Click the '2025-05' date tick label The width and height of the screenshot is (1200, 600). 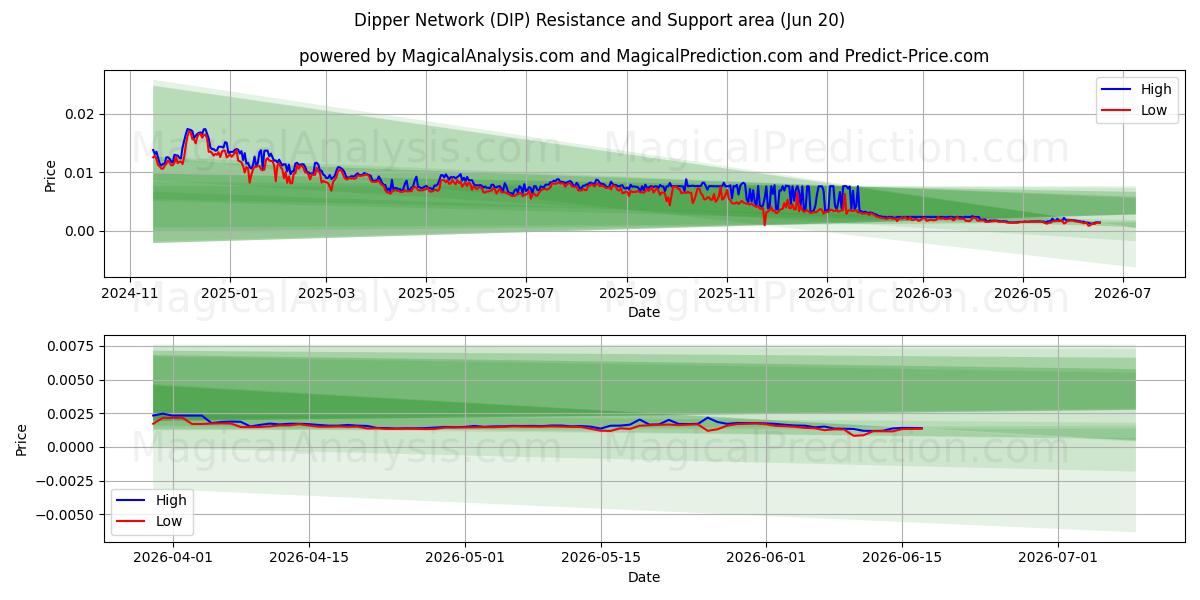click(427, 294)
